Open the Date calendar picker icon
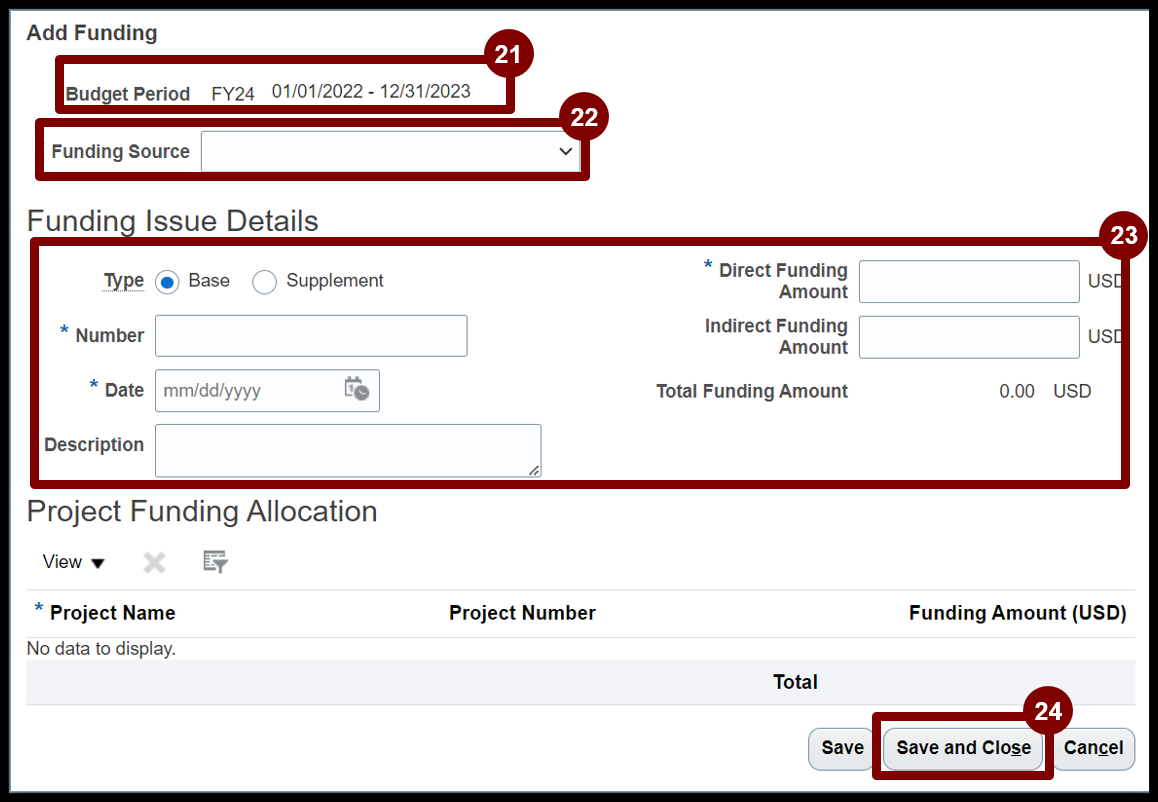 click(x=357, y=389)
